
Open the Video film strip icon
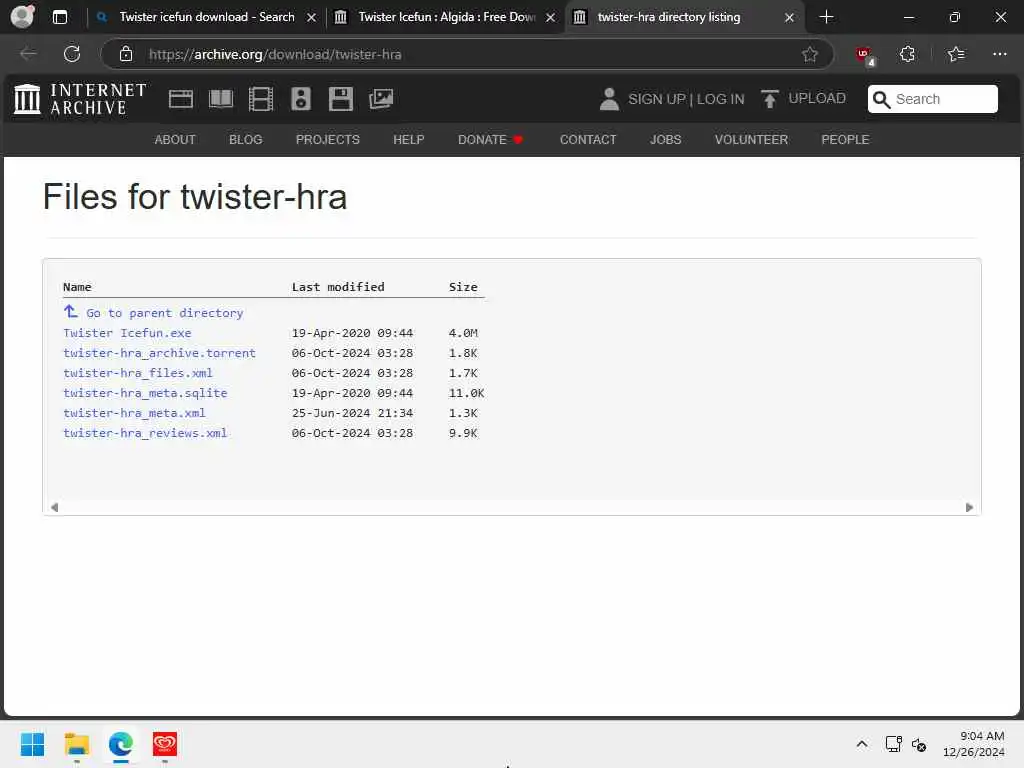[261, 99]
